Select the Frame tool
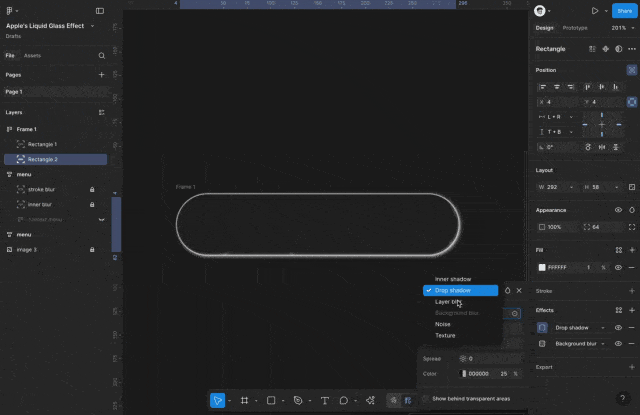640x415 pixels. [x=244, y=400]
